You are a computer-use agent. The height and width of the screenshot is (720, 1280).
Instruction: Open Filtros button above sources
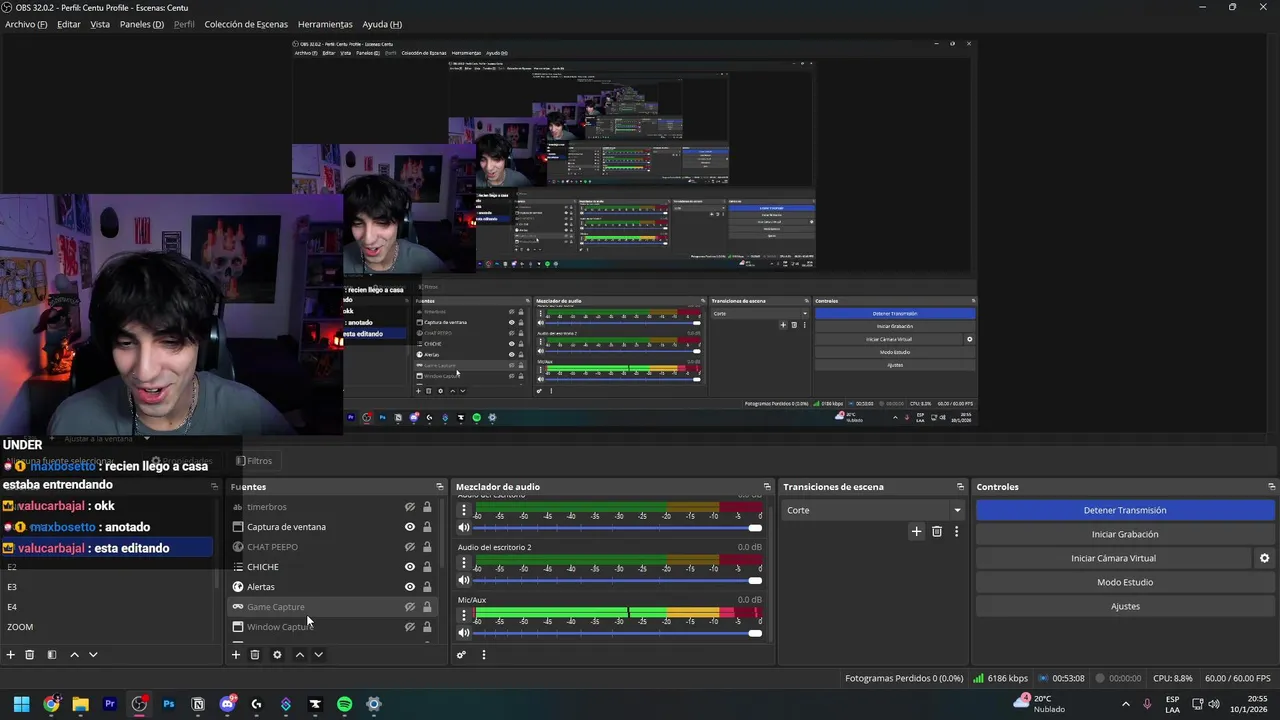[254, 461]
